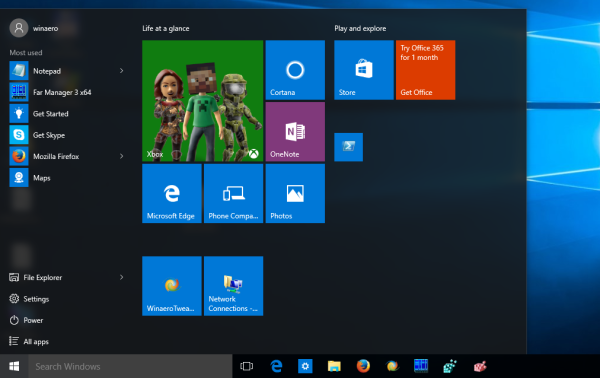Image resolution: width=600 pixels, height=378 pixels.
Task: Click the Most used heading
Action: click(26, 52)
